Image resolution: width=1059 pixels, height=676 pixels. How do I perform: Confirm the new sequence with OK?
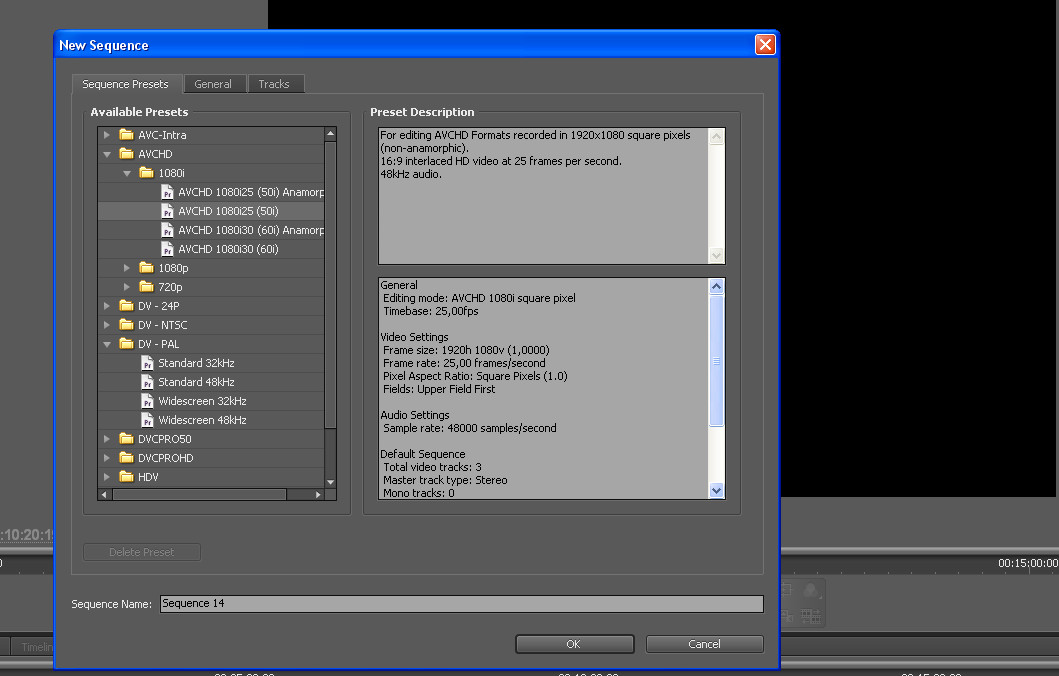click(574, 644)
